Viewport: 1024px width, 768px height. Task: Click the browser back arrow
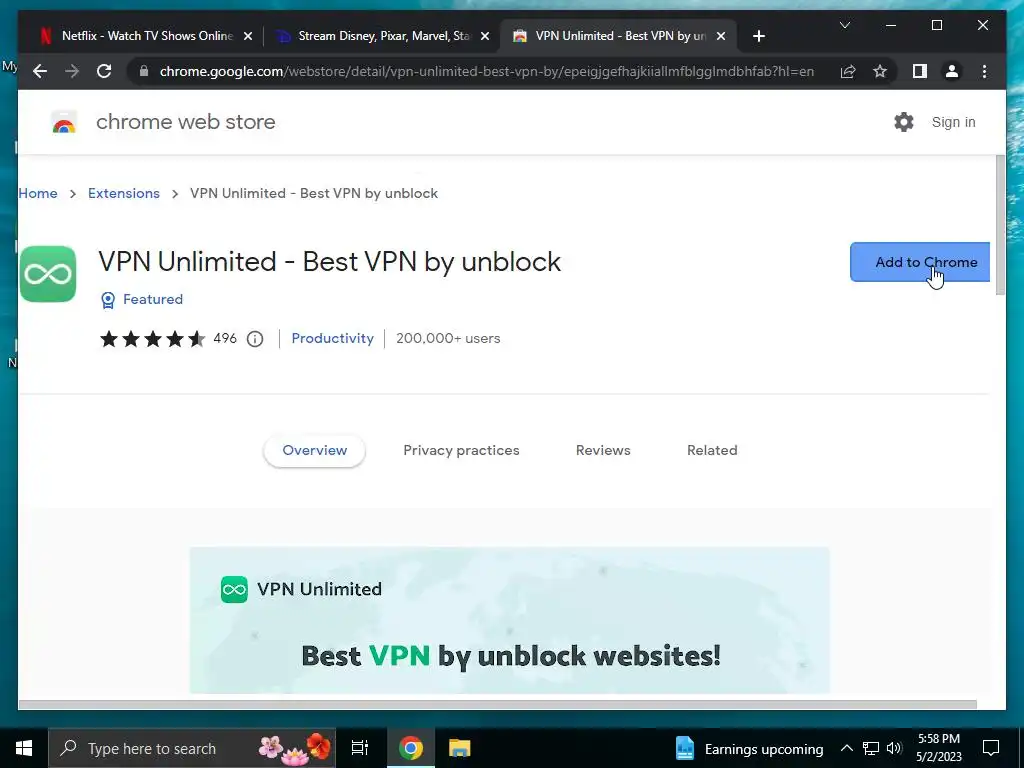pos(40,71)
